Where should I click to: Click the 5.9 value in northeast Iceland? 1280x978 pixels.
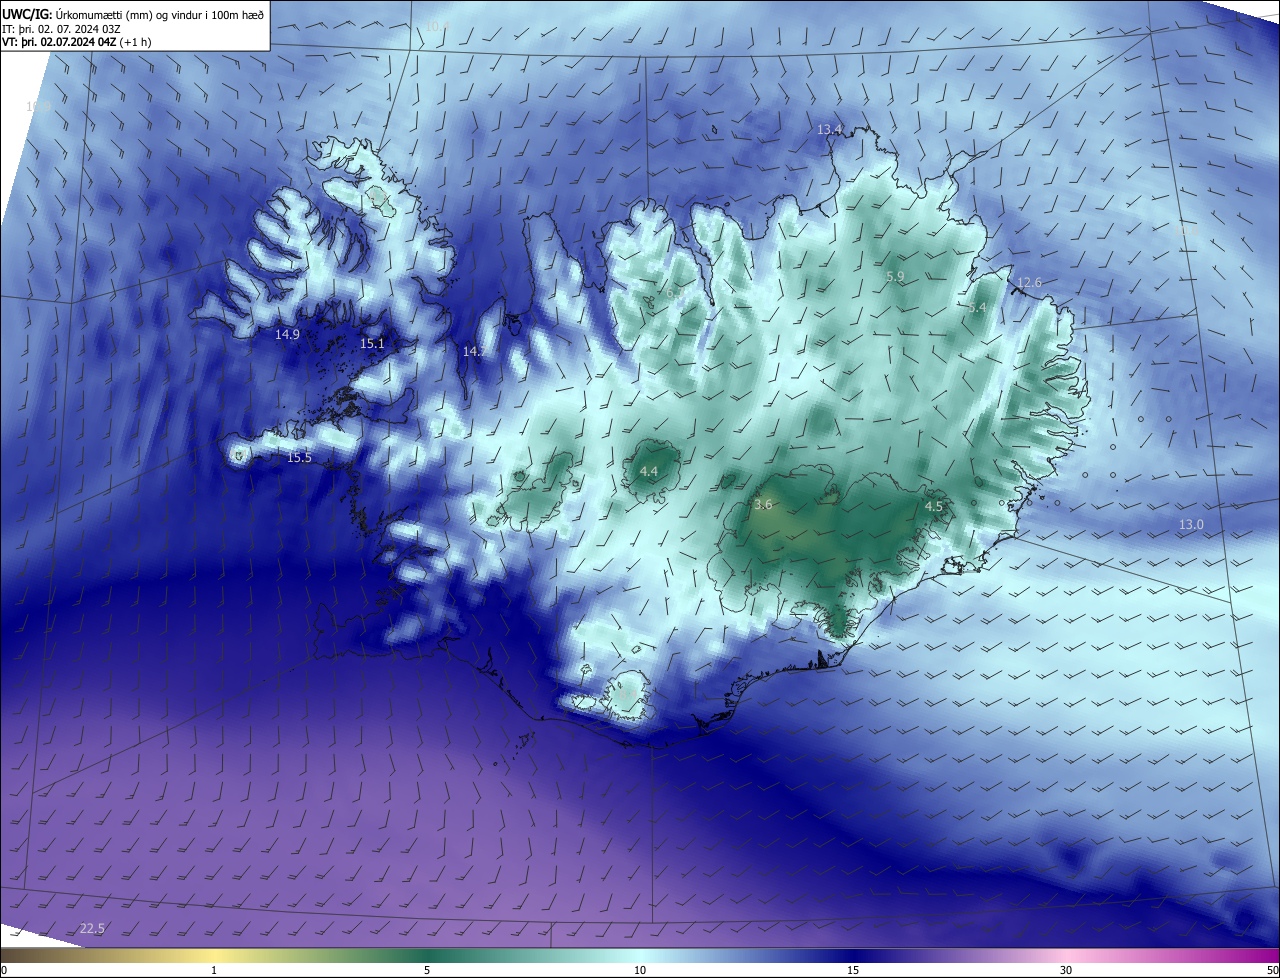point(895,276)
